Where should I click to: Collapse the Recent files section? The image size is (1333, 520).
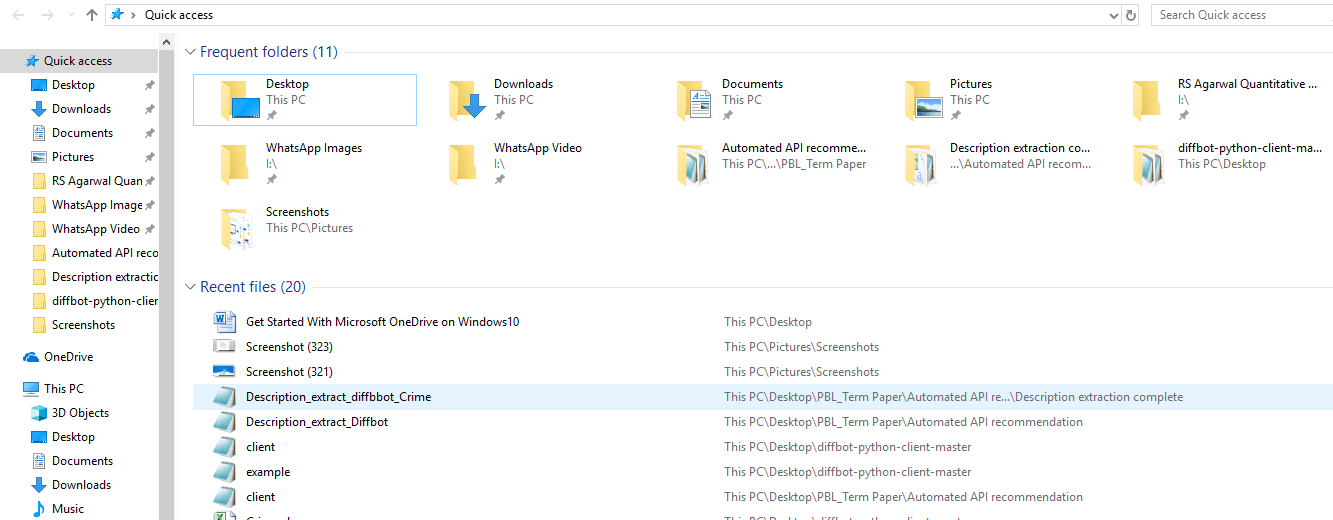pos(190,287)
